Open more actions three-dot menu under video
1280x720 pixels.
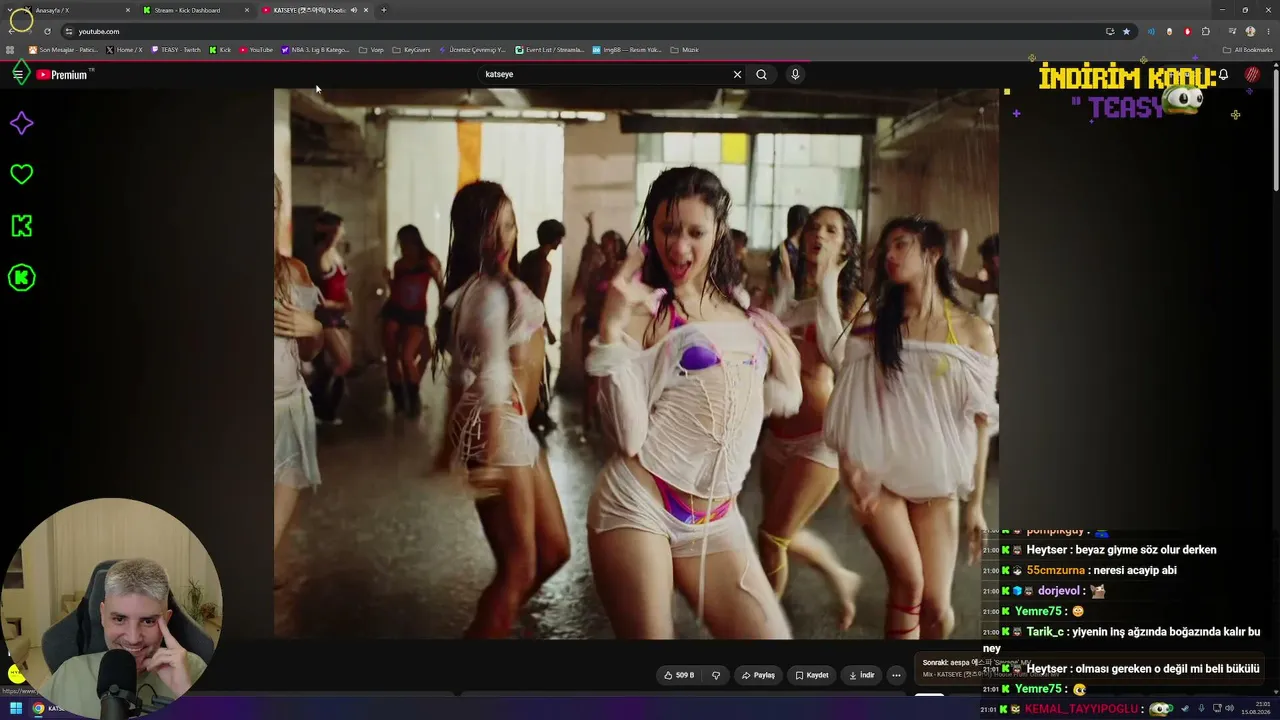point(896,675)
